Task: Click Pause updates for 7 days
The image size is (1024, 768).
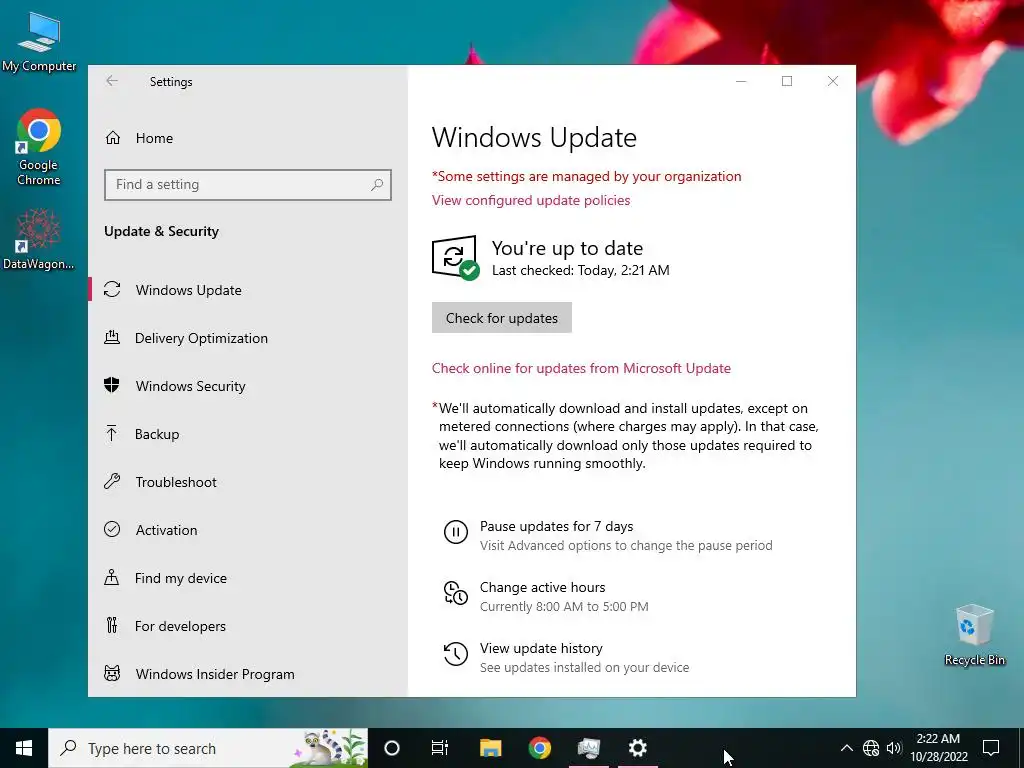Action: coord(556,526)
